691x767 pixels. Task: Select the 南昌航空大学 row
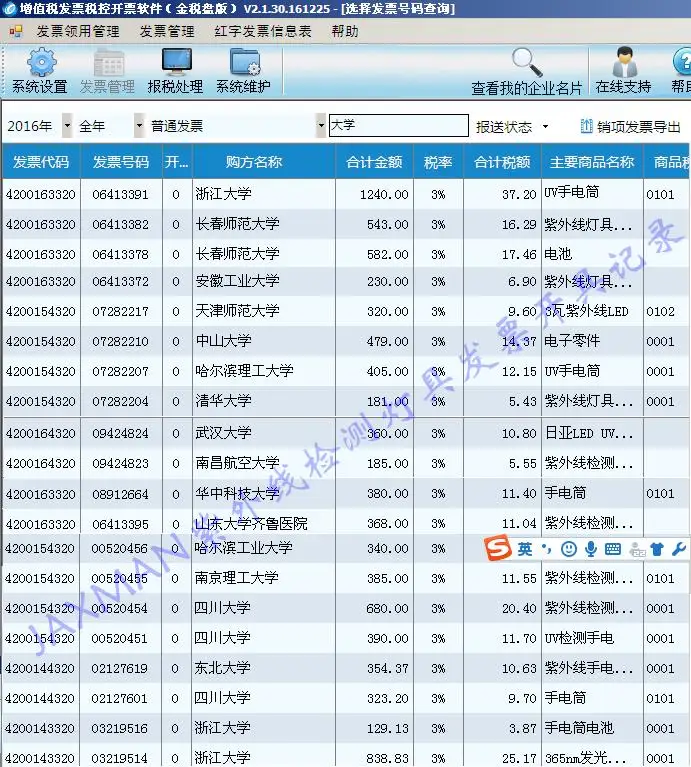pyautogui.click(x=345, y=463)
